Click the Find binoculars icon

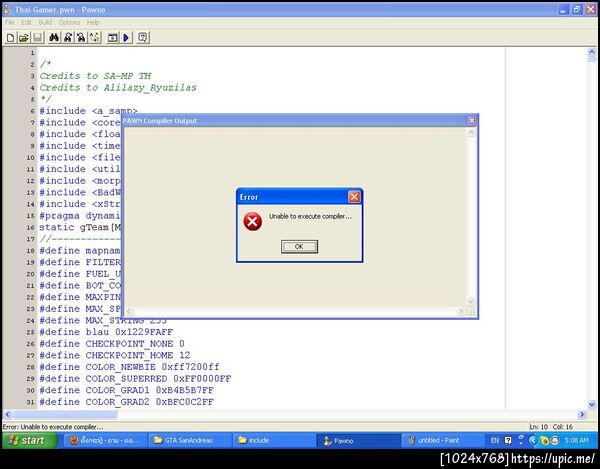[54, 37]
